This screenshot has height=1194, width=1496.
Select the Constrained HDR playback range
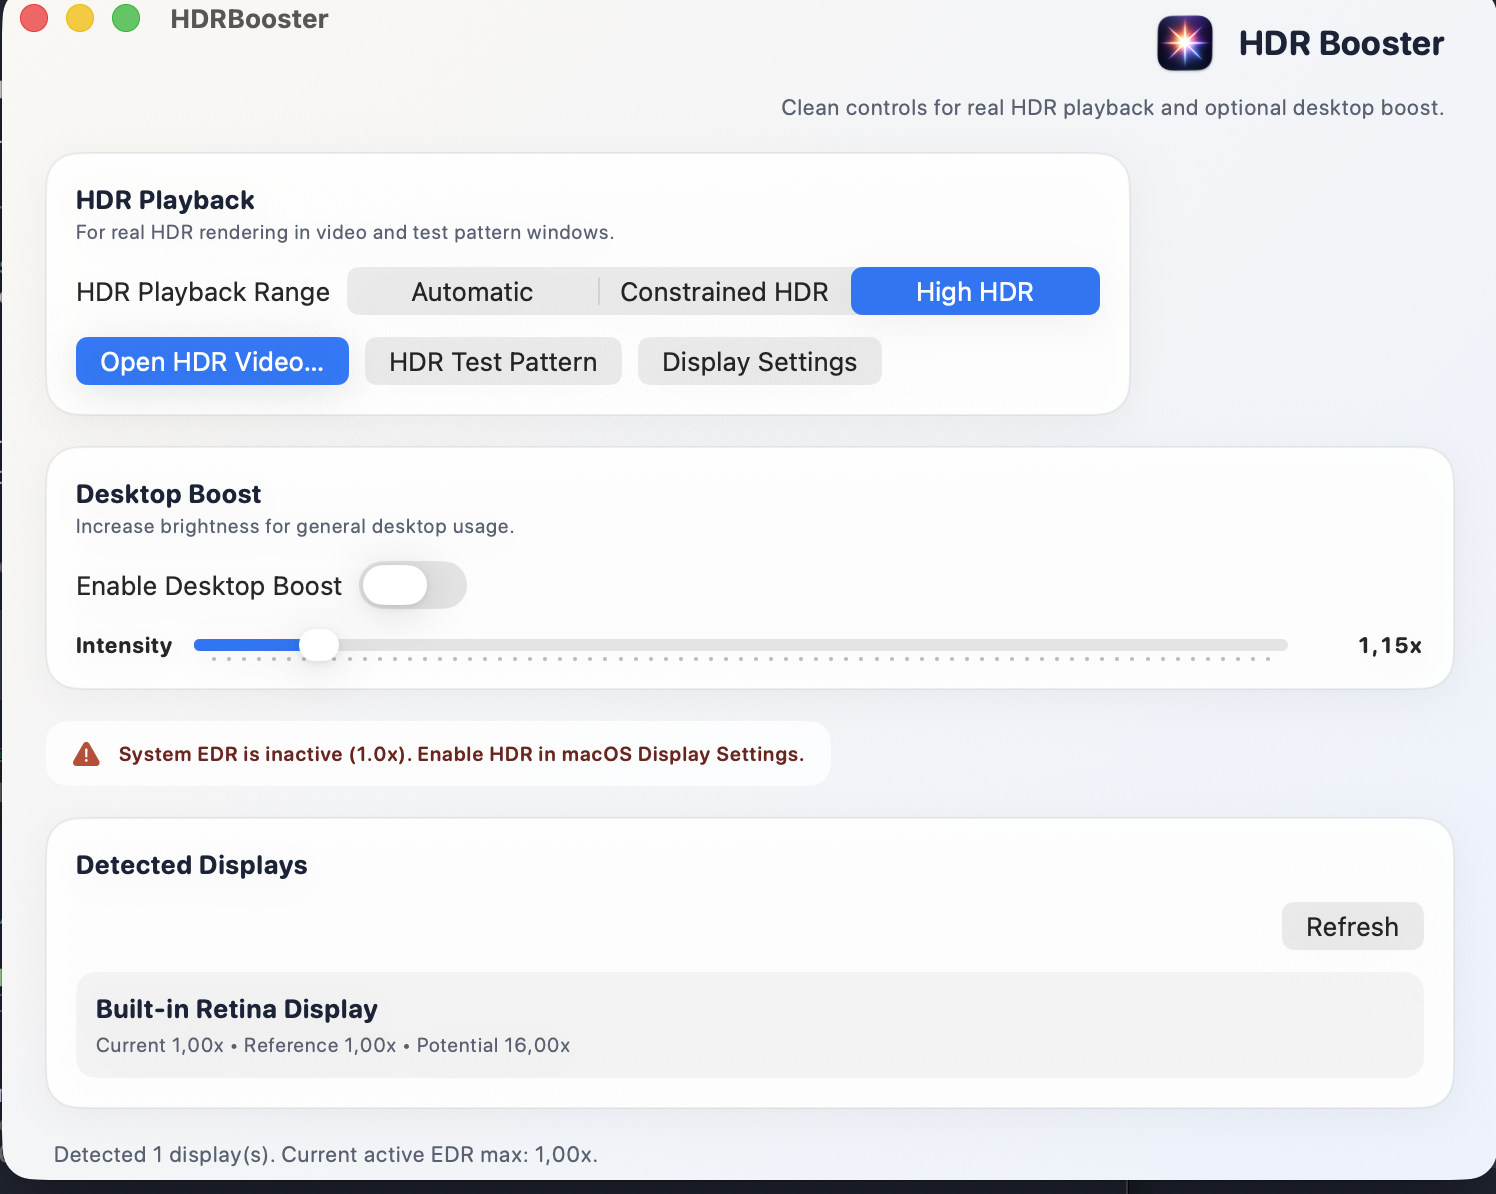pyautogui.click(x=724, y=291)
